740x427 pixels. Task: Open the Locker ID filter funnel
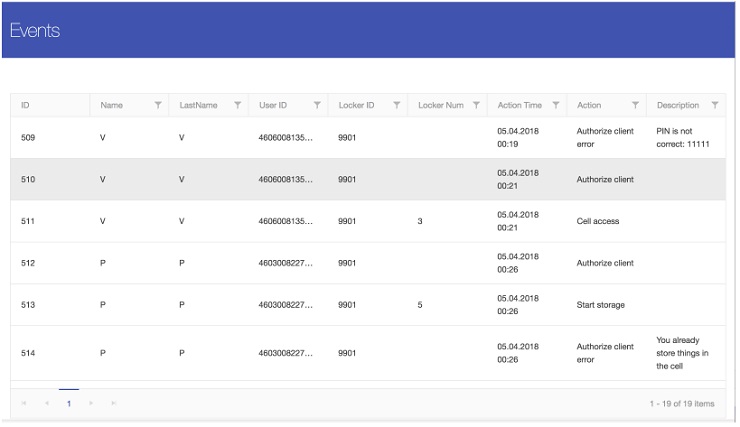[x=396, y=105]
